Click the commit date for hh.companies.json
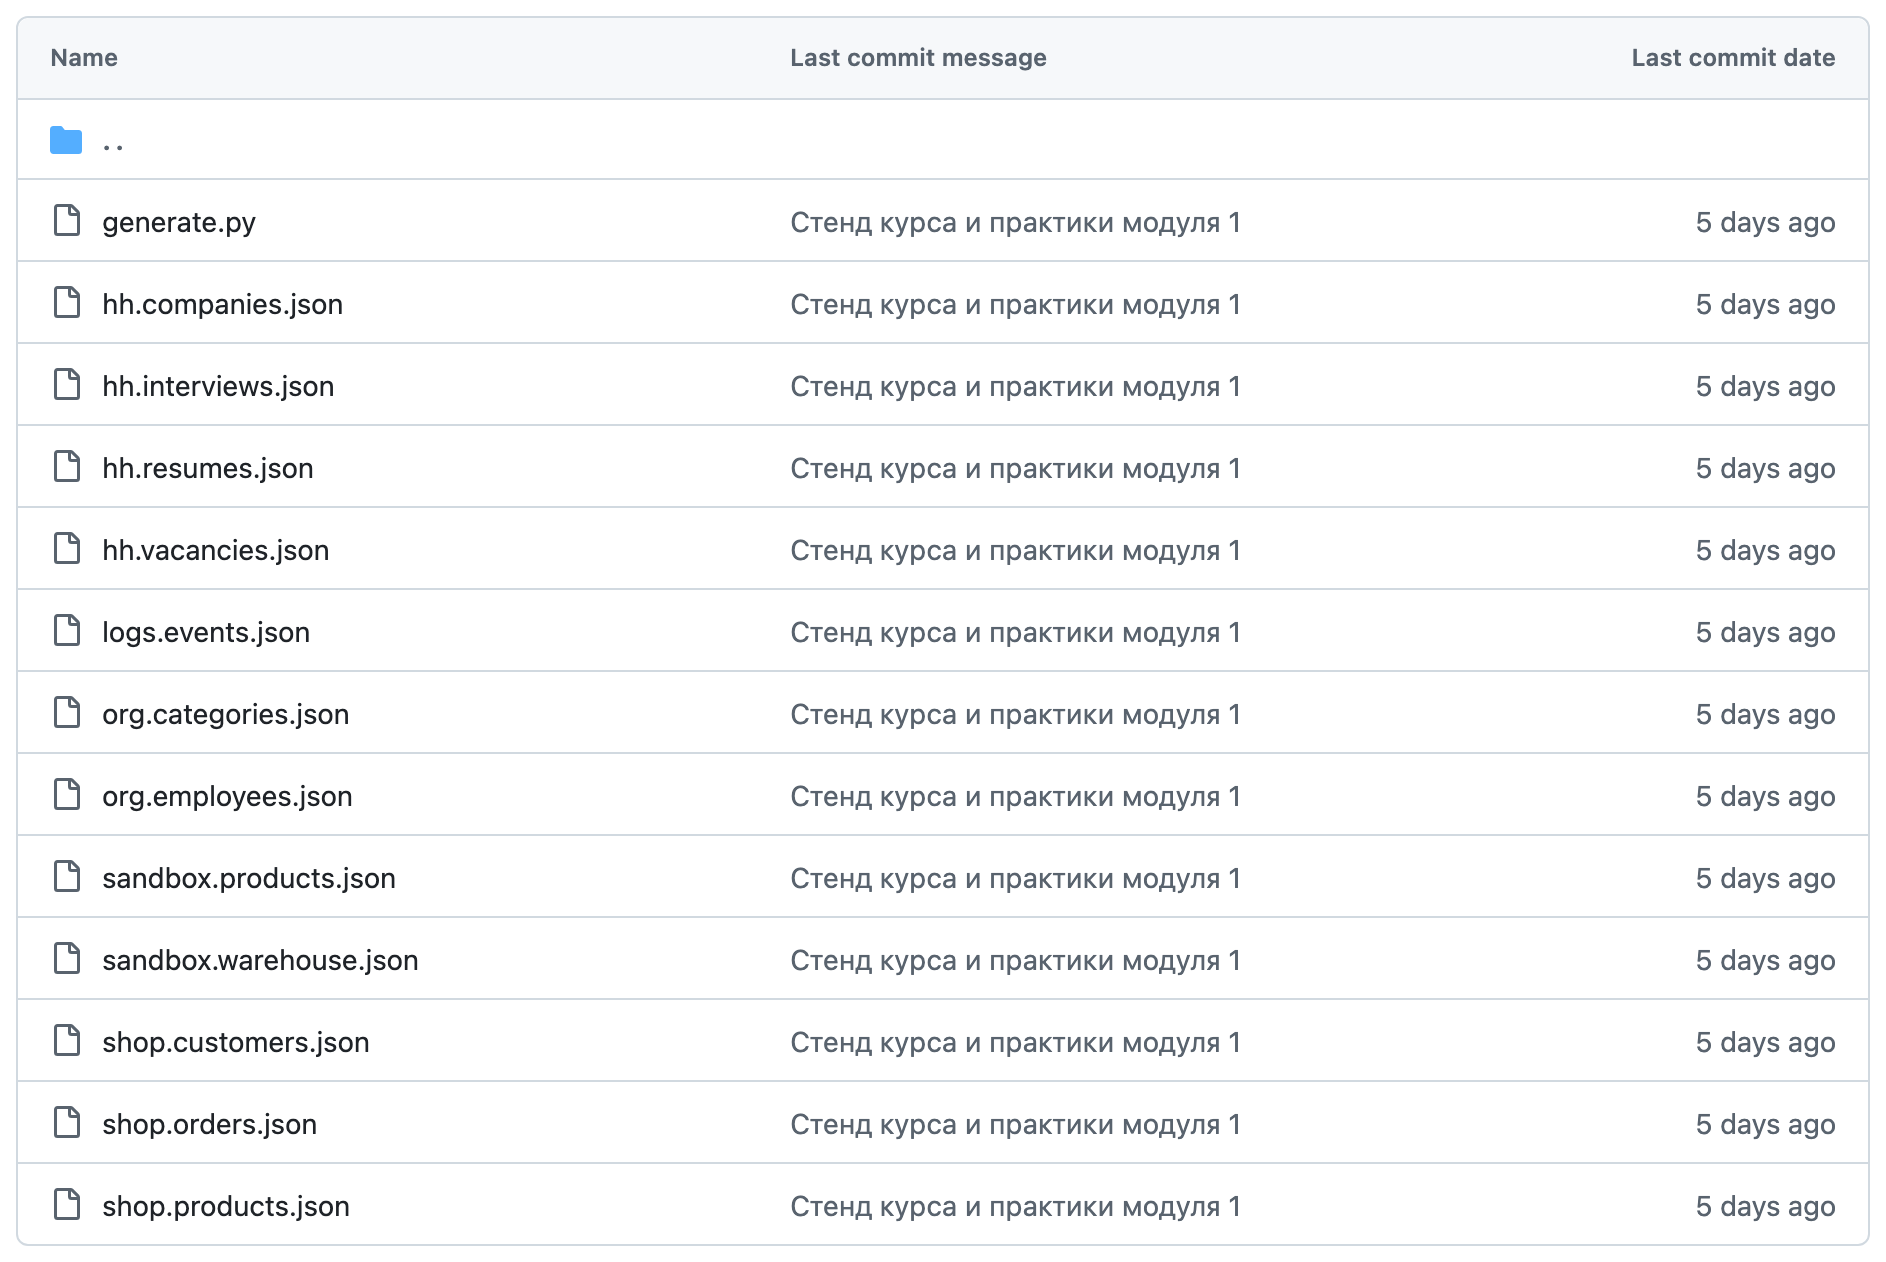Viewport: 1886px width, 1262px height. (x=1765, y=304)
